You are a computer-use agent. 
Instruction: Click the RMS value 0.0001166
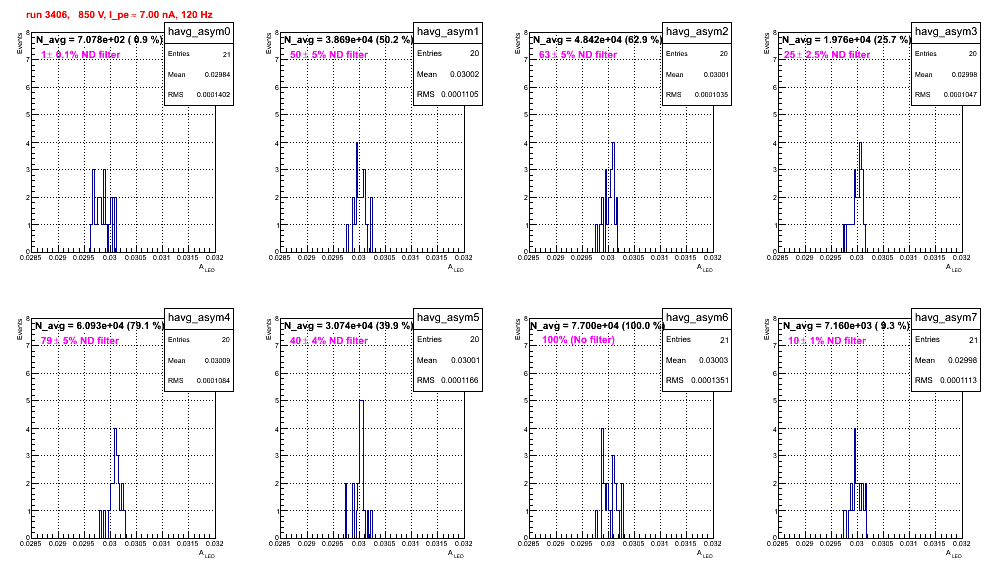(461, 380)
